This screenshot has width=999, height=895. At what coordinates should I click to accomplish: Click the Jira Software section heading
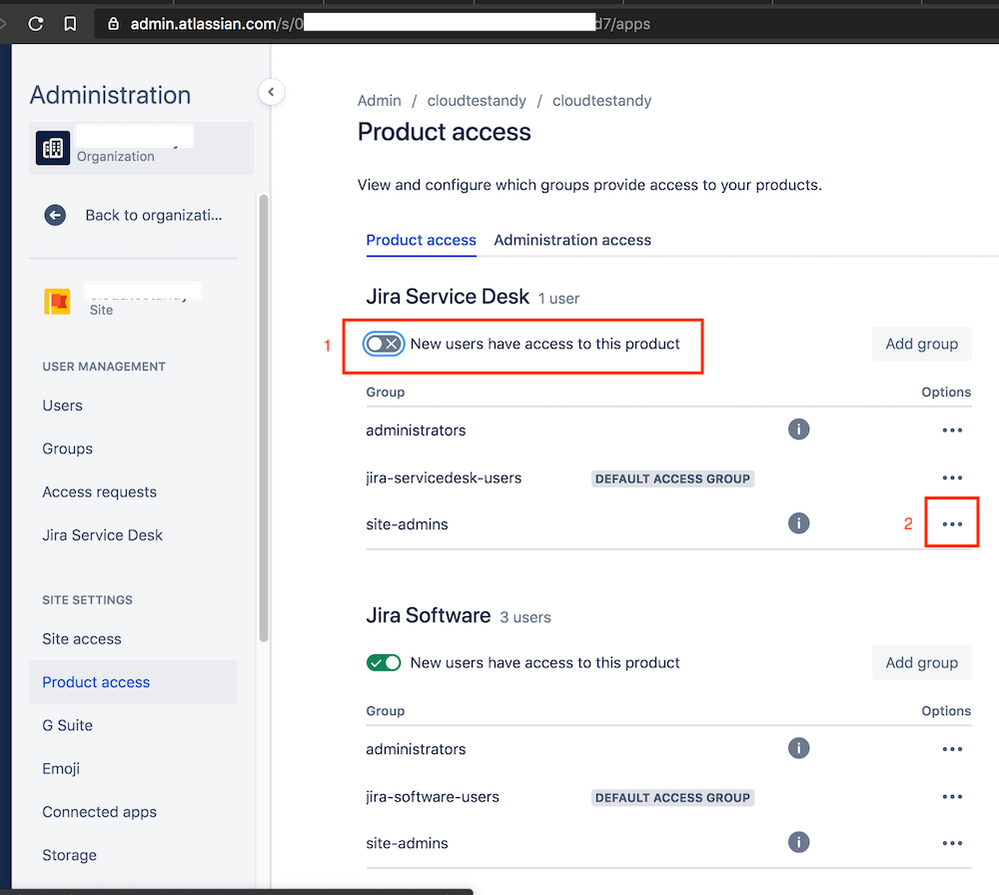coord(428,615)
